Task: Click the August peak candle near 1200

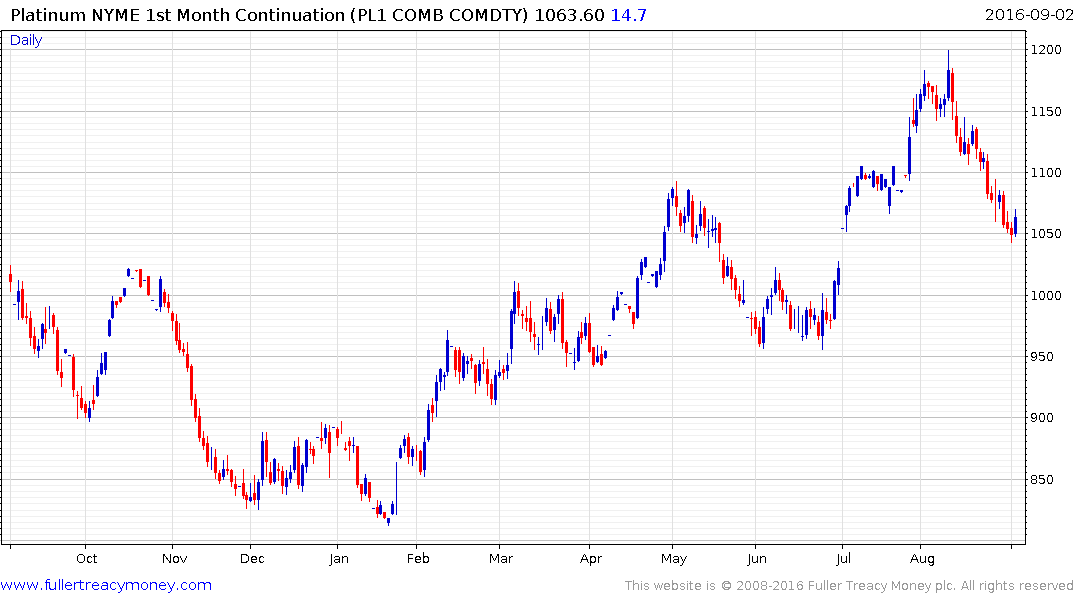Action: point(948,75)
